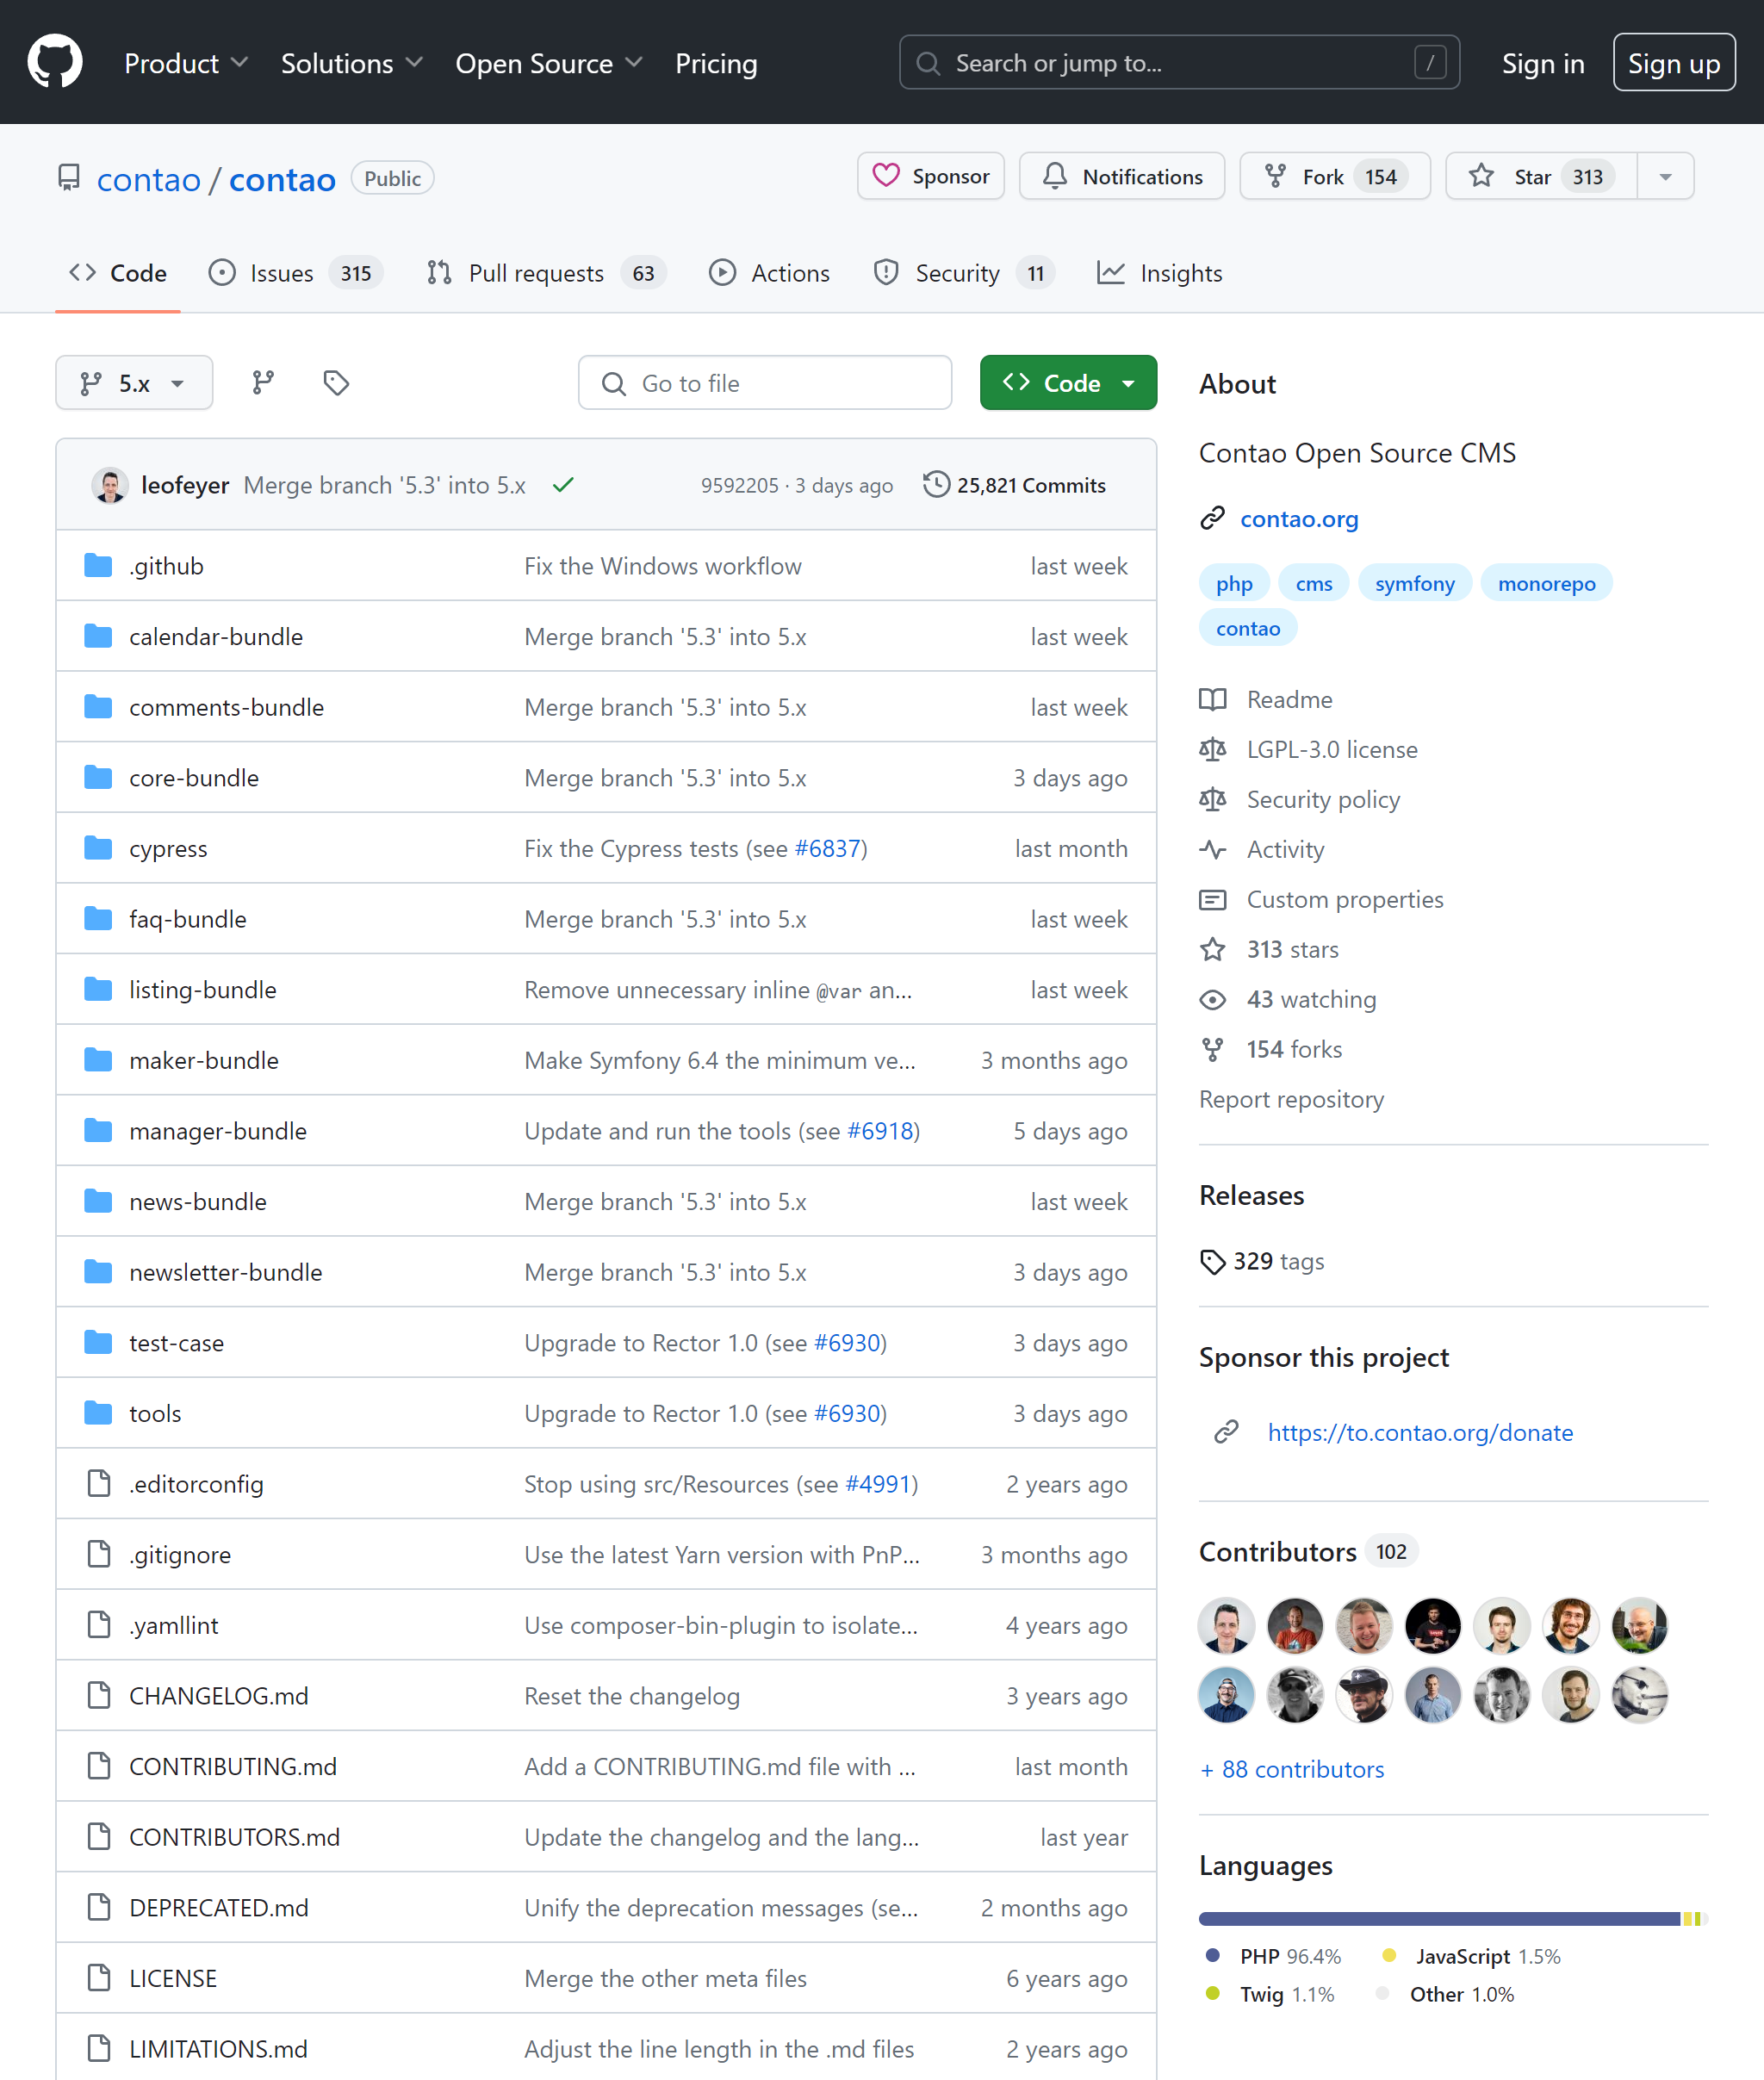This screenshot has height=2080, width=1764.
Task: Expand the Open Source menu
Action: (548, 63)
